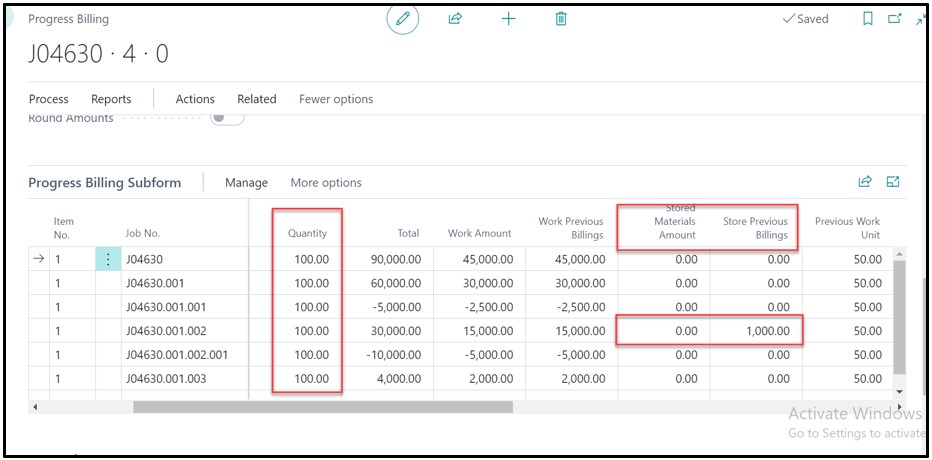Open the Process menu

point(48,99)
